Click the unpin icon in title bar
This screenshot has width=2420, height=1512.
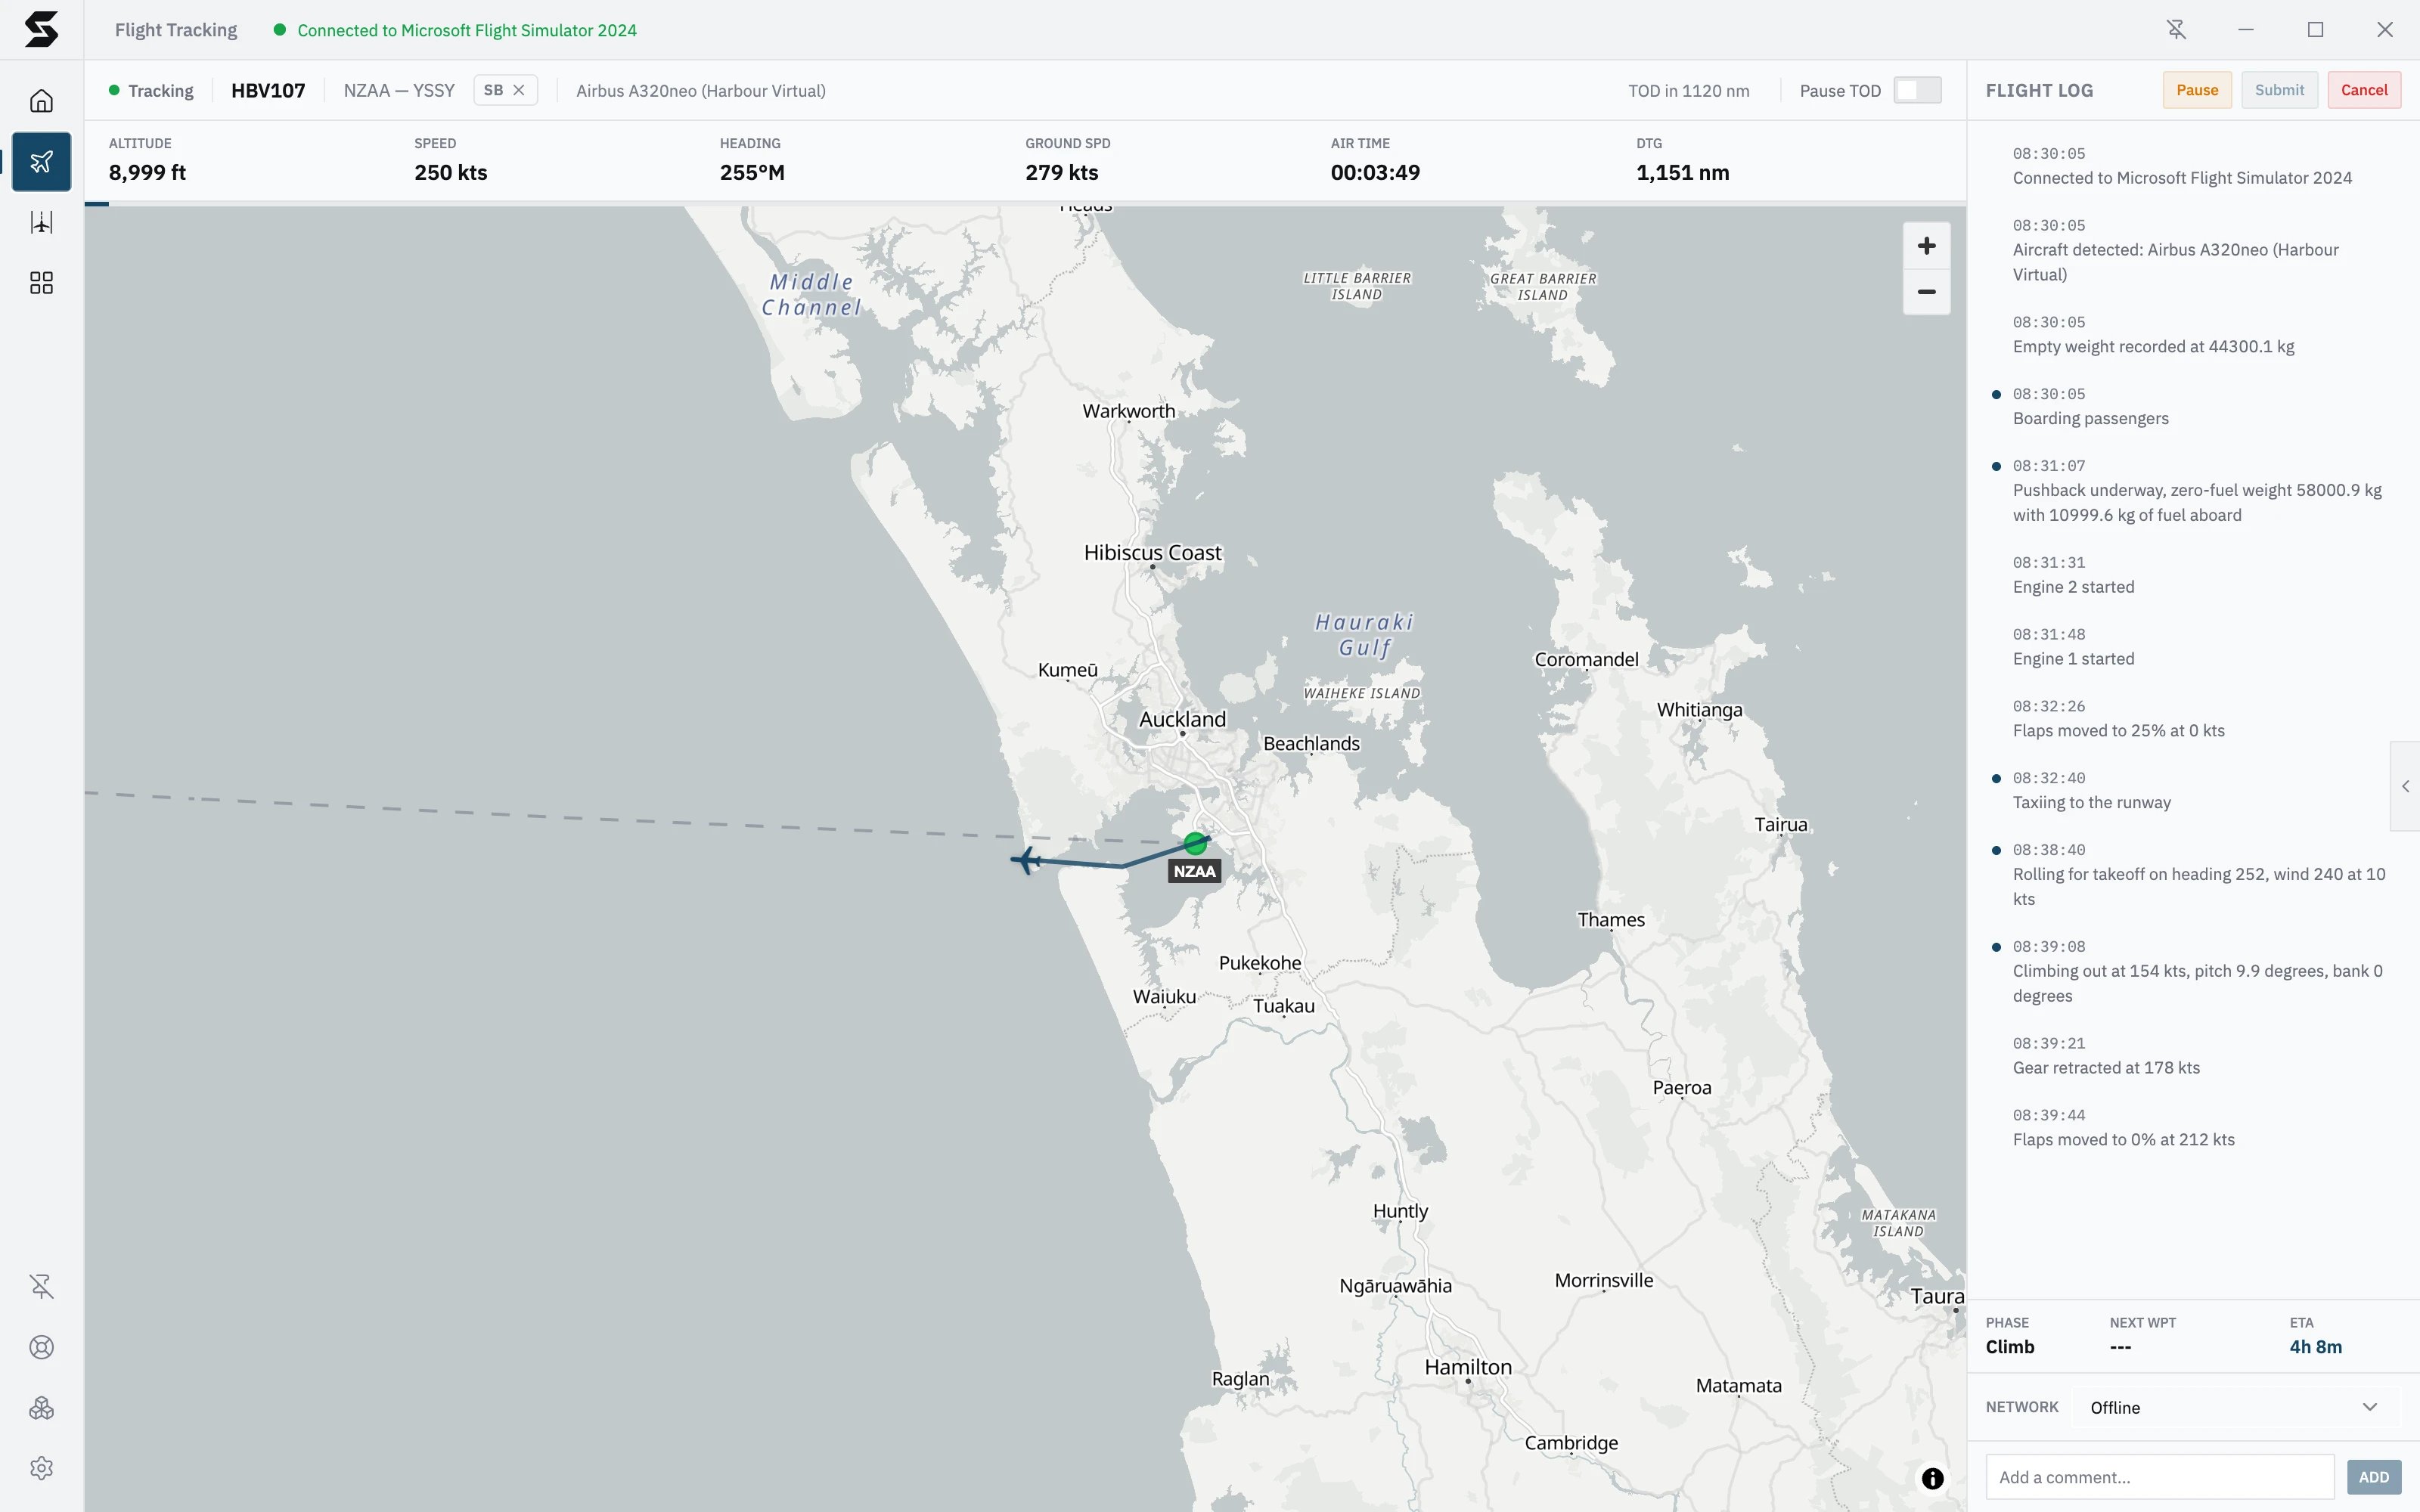(2176, 30)
